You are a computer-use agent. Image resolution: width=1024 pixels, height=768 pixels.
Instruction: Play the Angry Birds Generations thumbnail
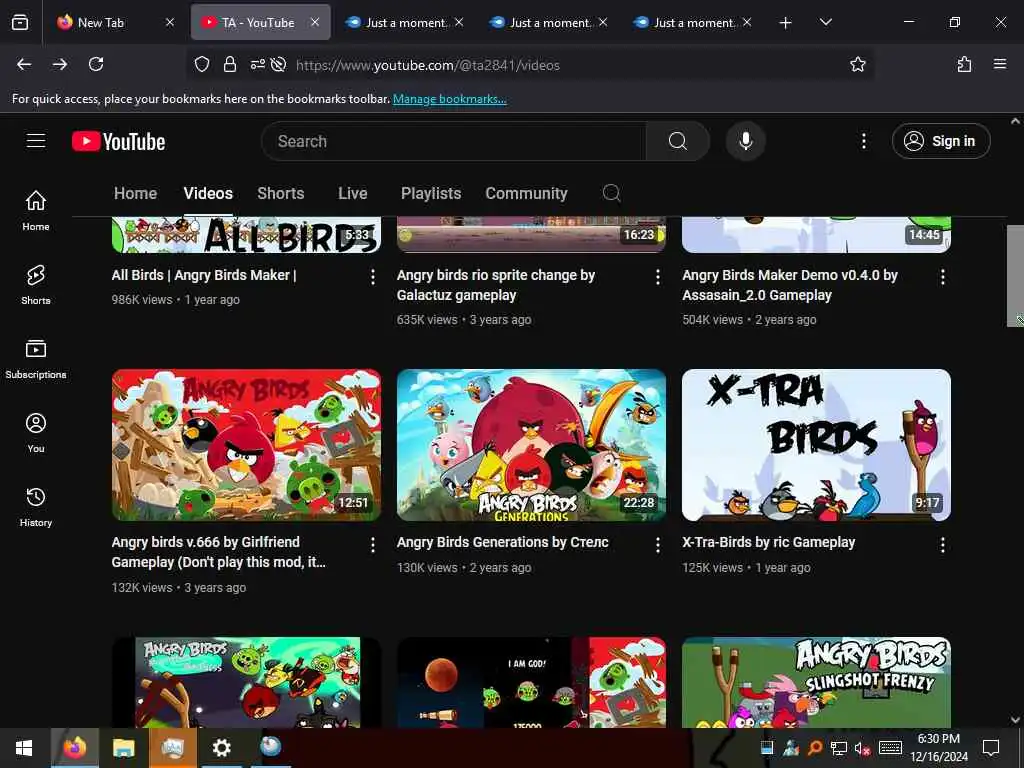tap(531, 445)
